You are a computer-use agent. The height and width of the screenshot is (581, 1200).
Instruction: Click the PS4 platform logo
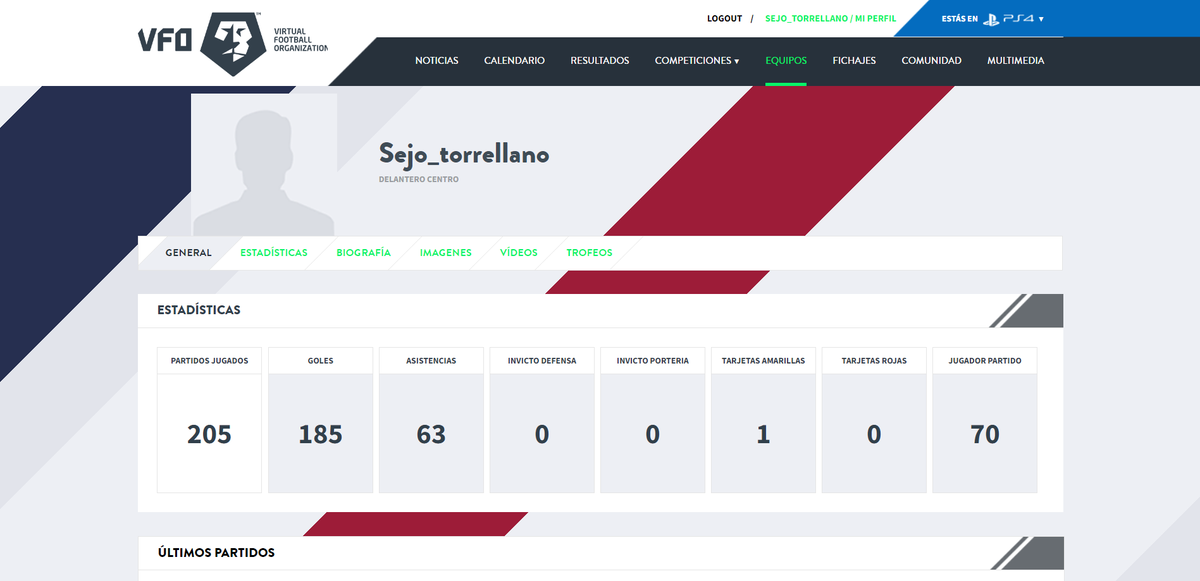pyautogui.click(x=1008, y=19)
